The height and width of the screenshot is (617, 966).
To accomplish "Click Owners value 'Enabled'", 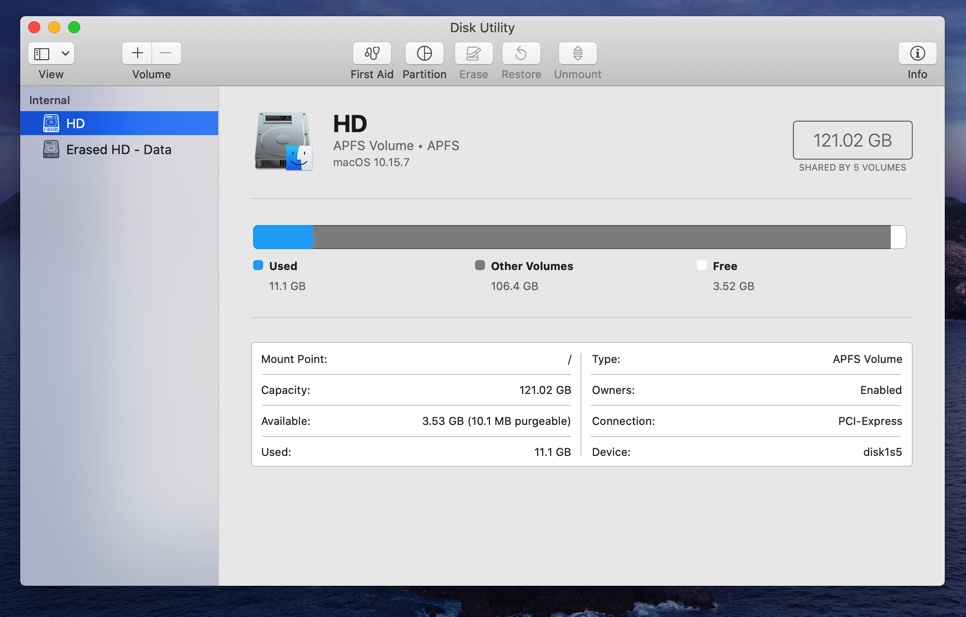I will 881,390.
